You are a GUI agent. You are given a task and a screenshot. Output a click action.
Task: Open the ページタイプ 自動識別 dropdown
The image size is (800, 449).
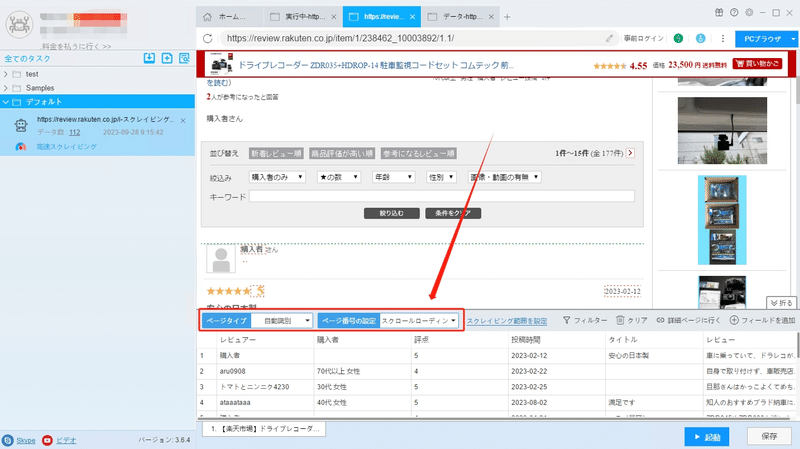[x=282, y=320]
